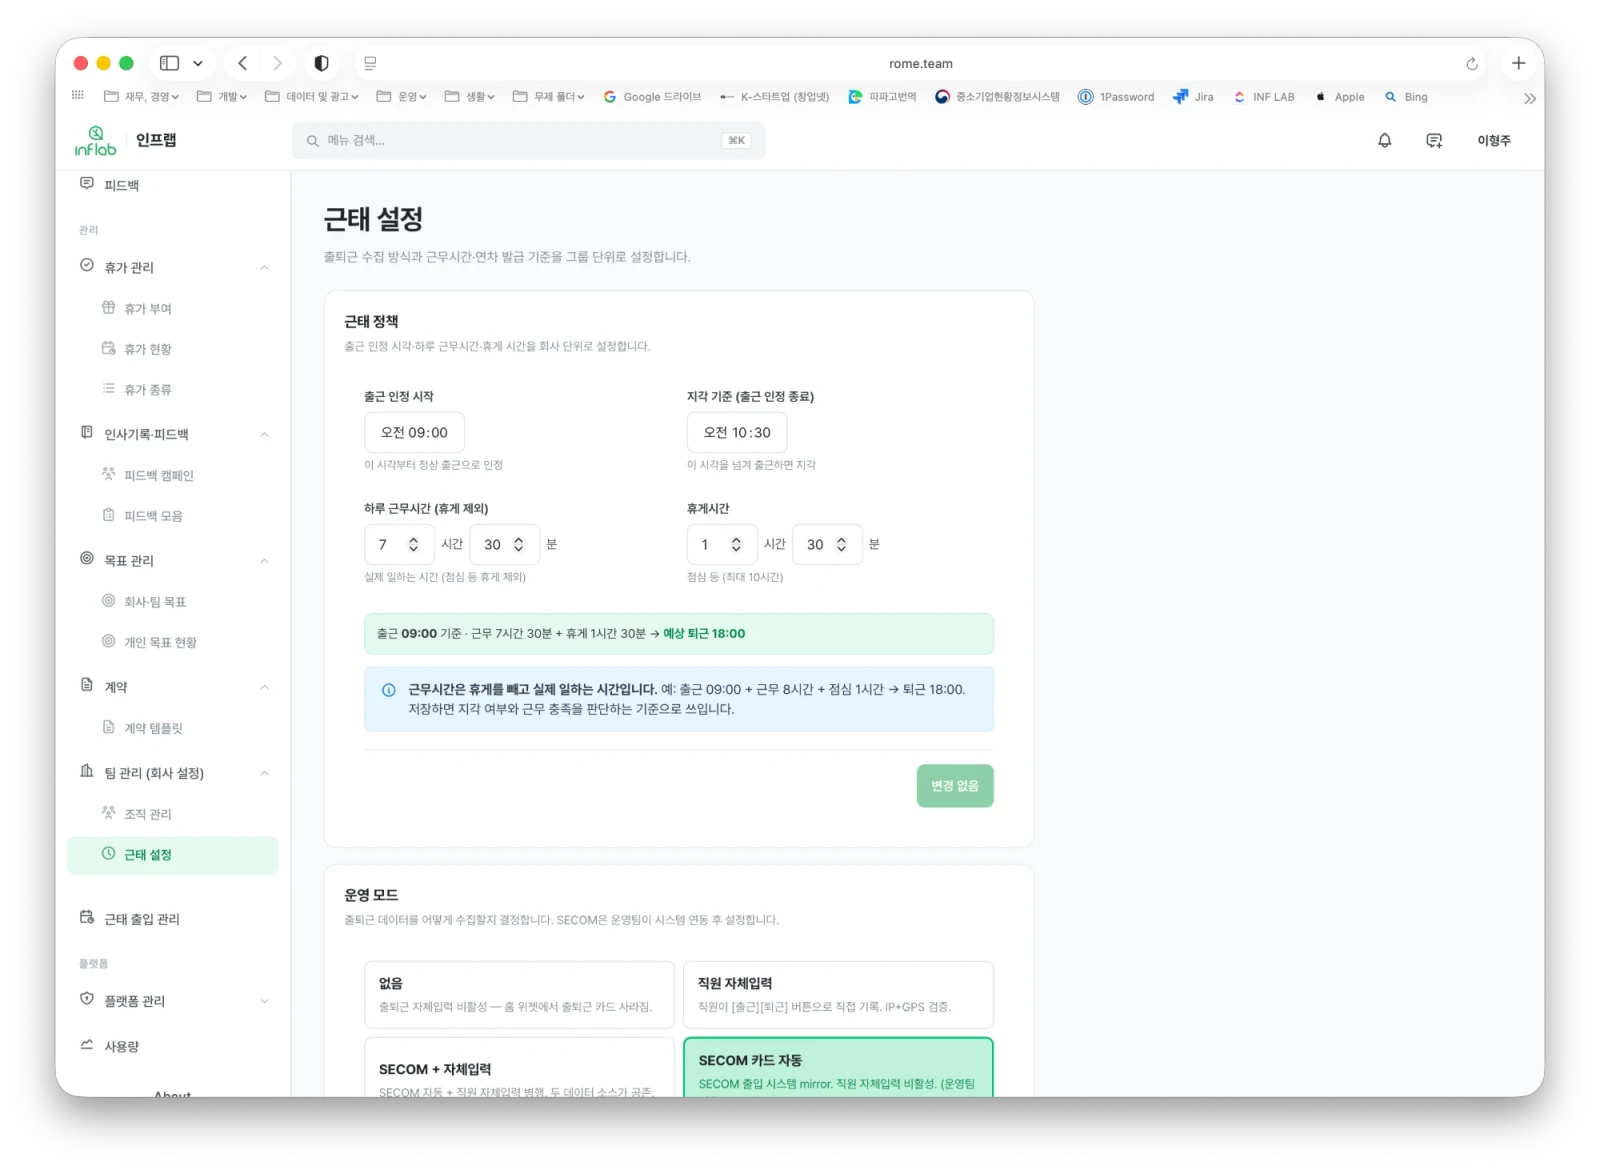Select the 없음 operation mode card
The image size is (1600, 1170).
(x=519, y=995)
